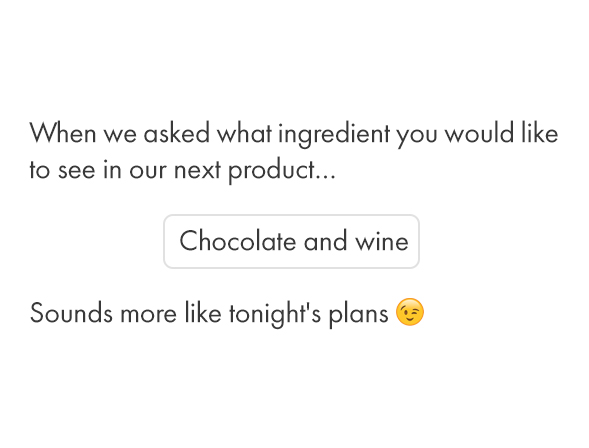
Task: Click the word asked in the first line
Action: [x=177, y=133]
